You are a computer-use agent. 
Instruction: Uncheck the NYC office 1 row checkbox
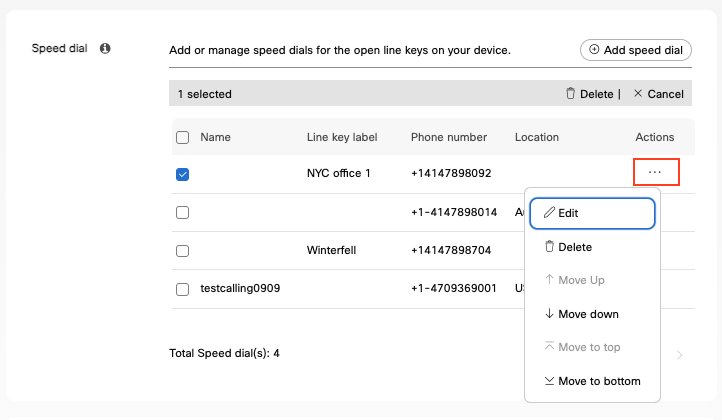[182, 174]
